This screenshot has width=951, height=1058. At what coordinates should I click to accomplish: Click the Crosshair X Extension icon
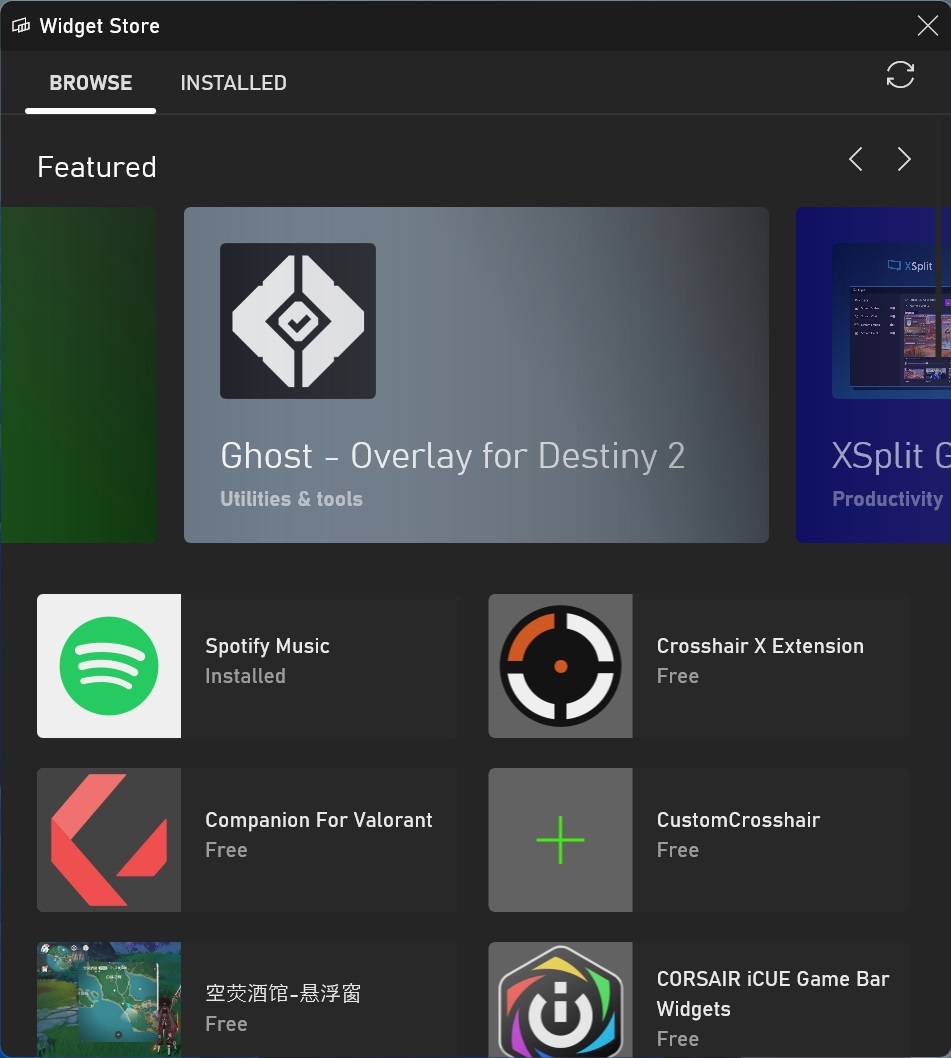pyautogui.click(x=560, y=666)
